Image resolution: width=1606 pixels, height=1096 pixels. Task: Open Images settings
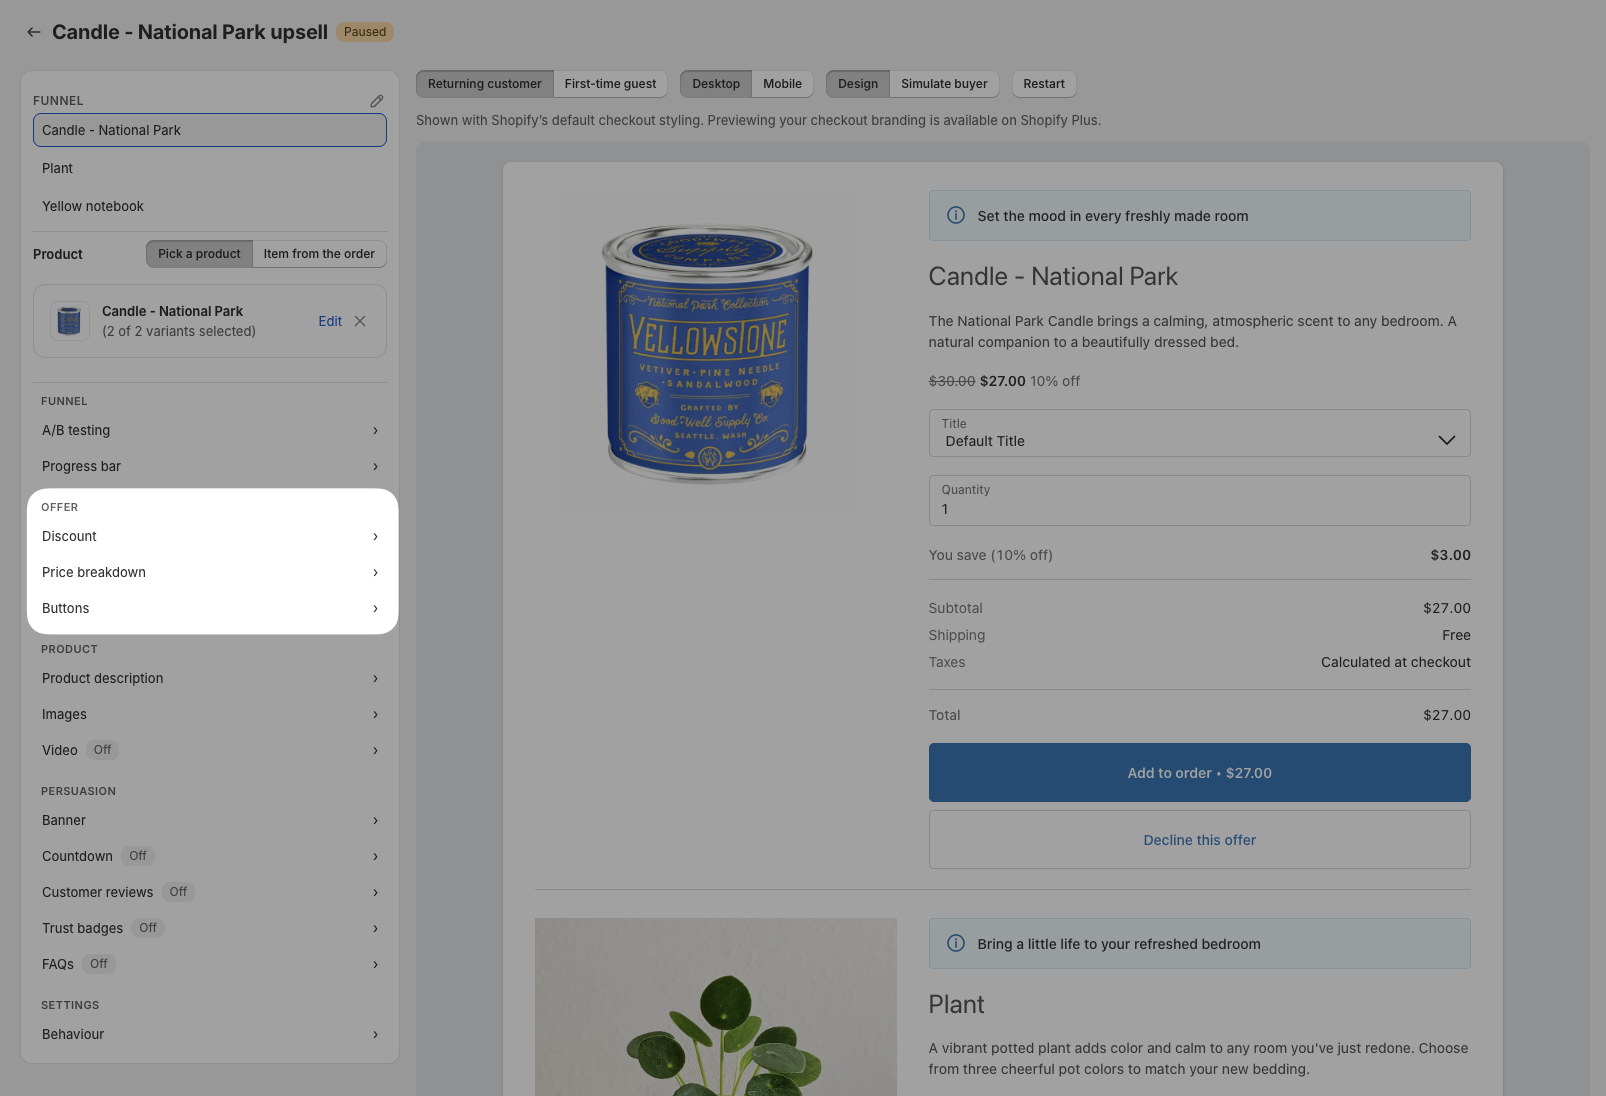210,714
